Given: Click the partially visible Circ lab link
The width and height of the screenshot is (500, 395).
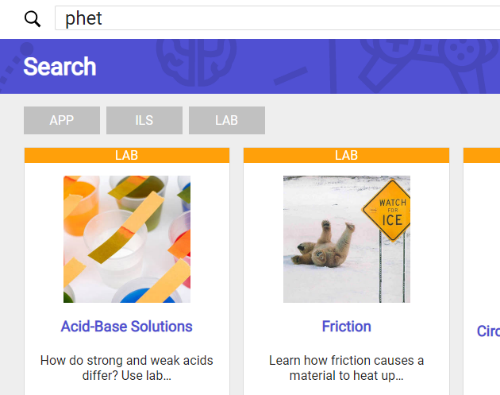Looking at the screenshot, I should (x=488, y=331).
